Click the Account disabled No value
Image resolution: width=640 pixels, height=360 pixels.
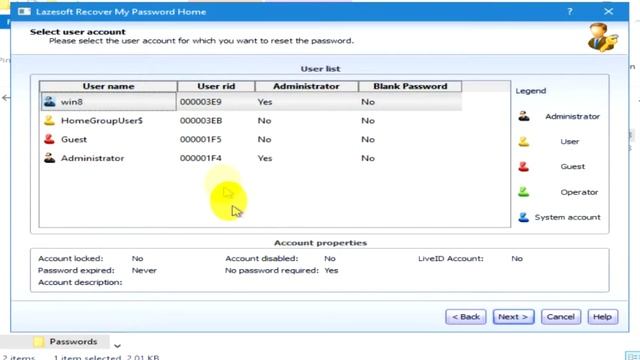click(330, 258)
